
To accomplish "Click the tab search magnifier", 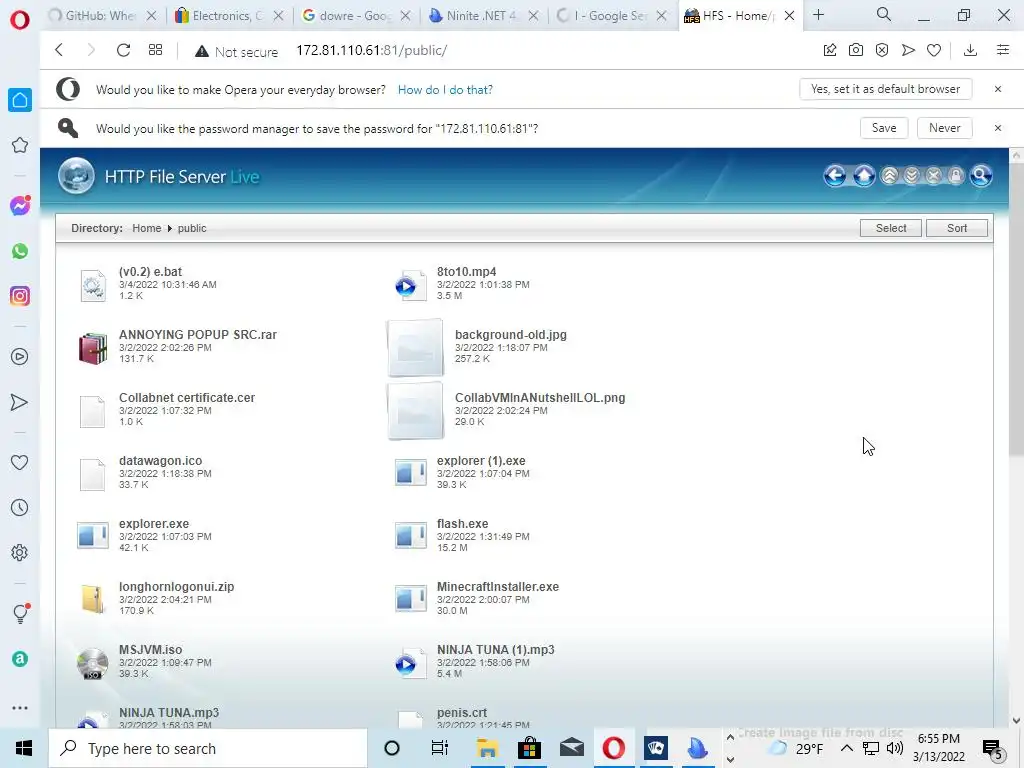I will (884, 14).
